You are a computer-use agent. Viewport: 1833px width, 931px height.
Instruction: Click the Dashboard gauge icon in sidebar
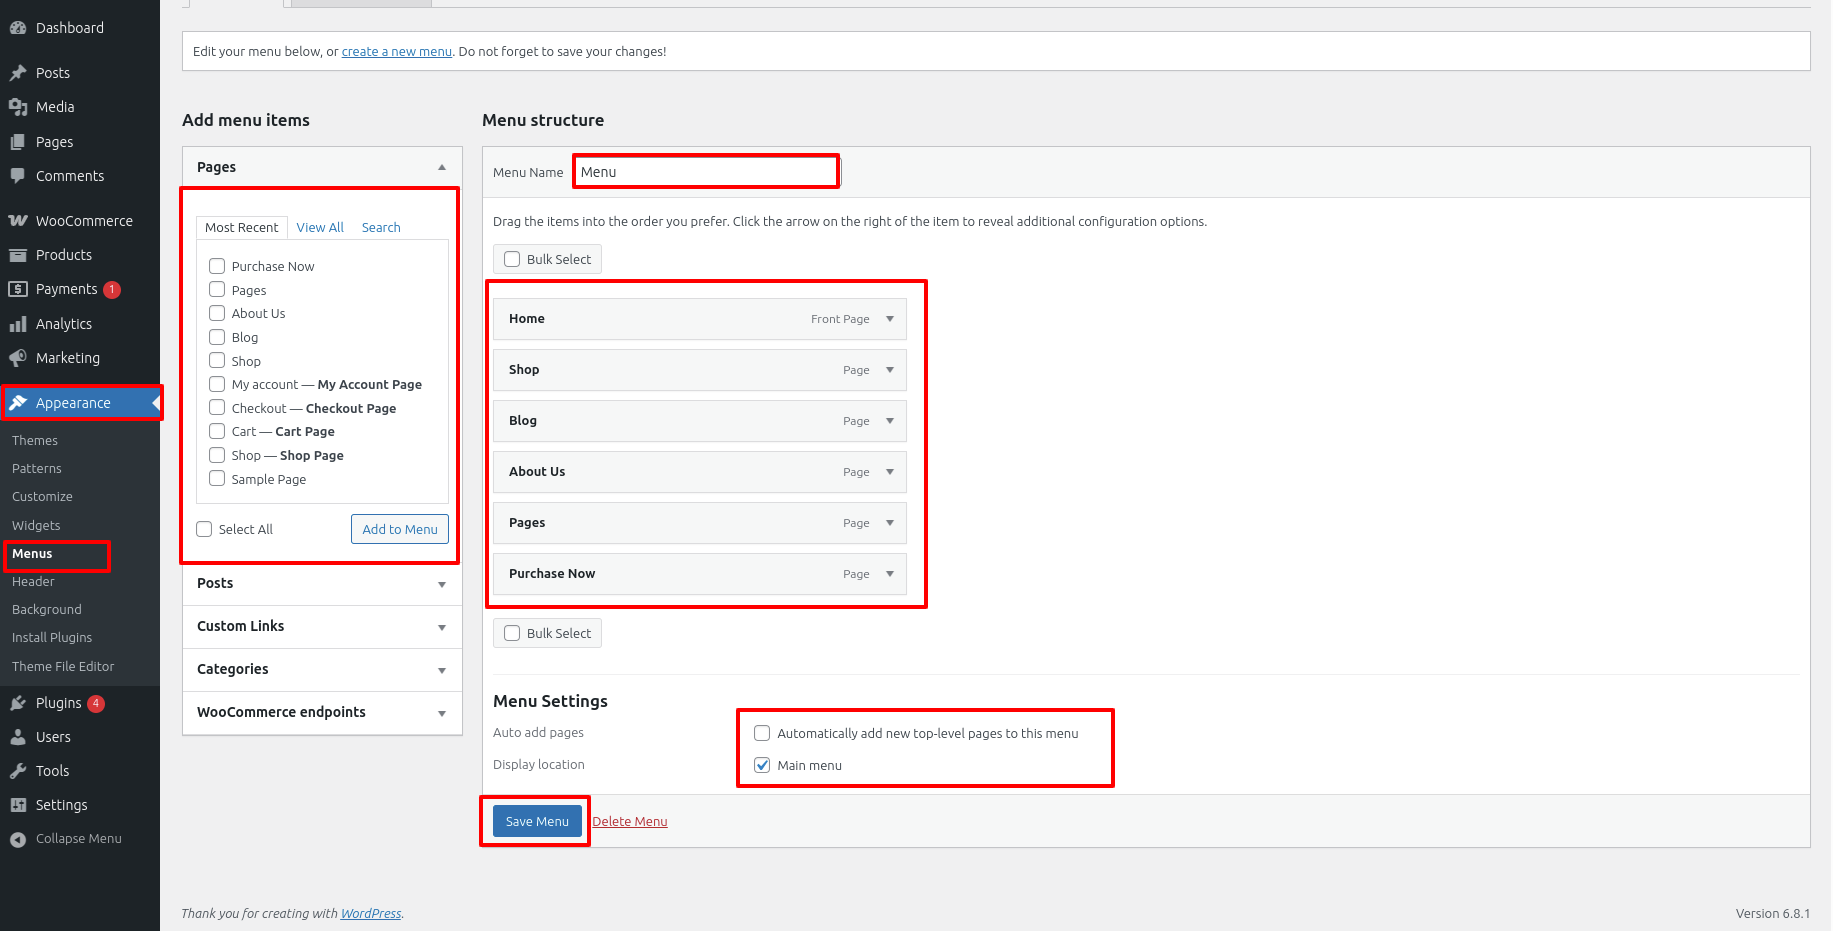point(18,28)
